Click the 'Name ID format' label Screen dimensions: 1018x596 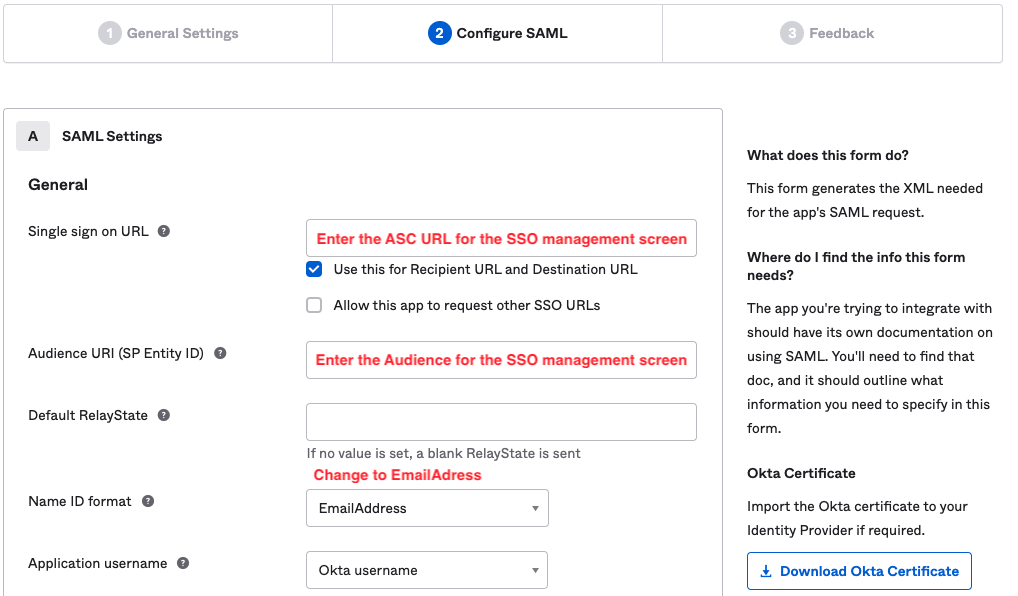coord(80,501)
